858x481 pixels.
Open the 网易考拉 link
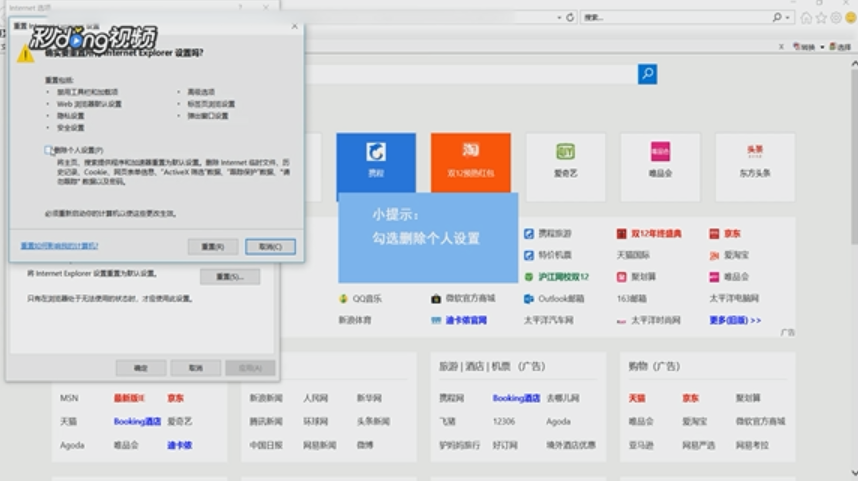[752, 445]
